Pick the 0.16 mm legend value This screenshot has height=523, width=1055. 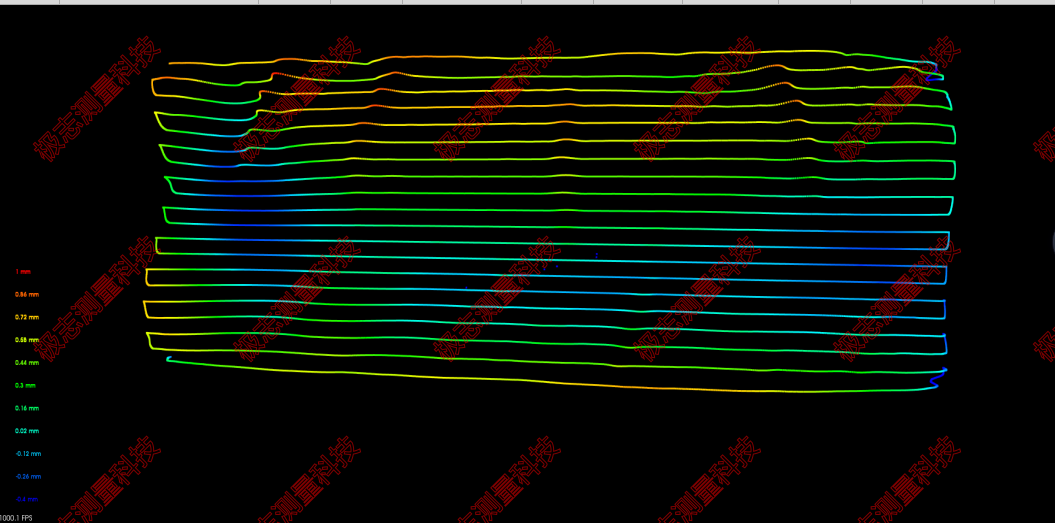click(27, 408)
